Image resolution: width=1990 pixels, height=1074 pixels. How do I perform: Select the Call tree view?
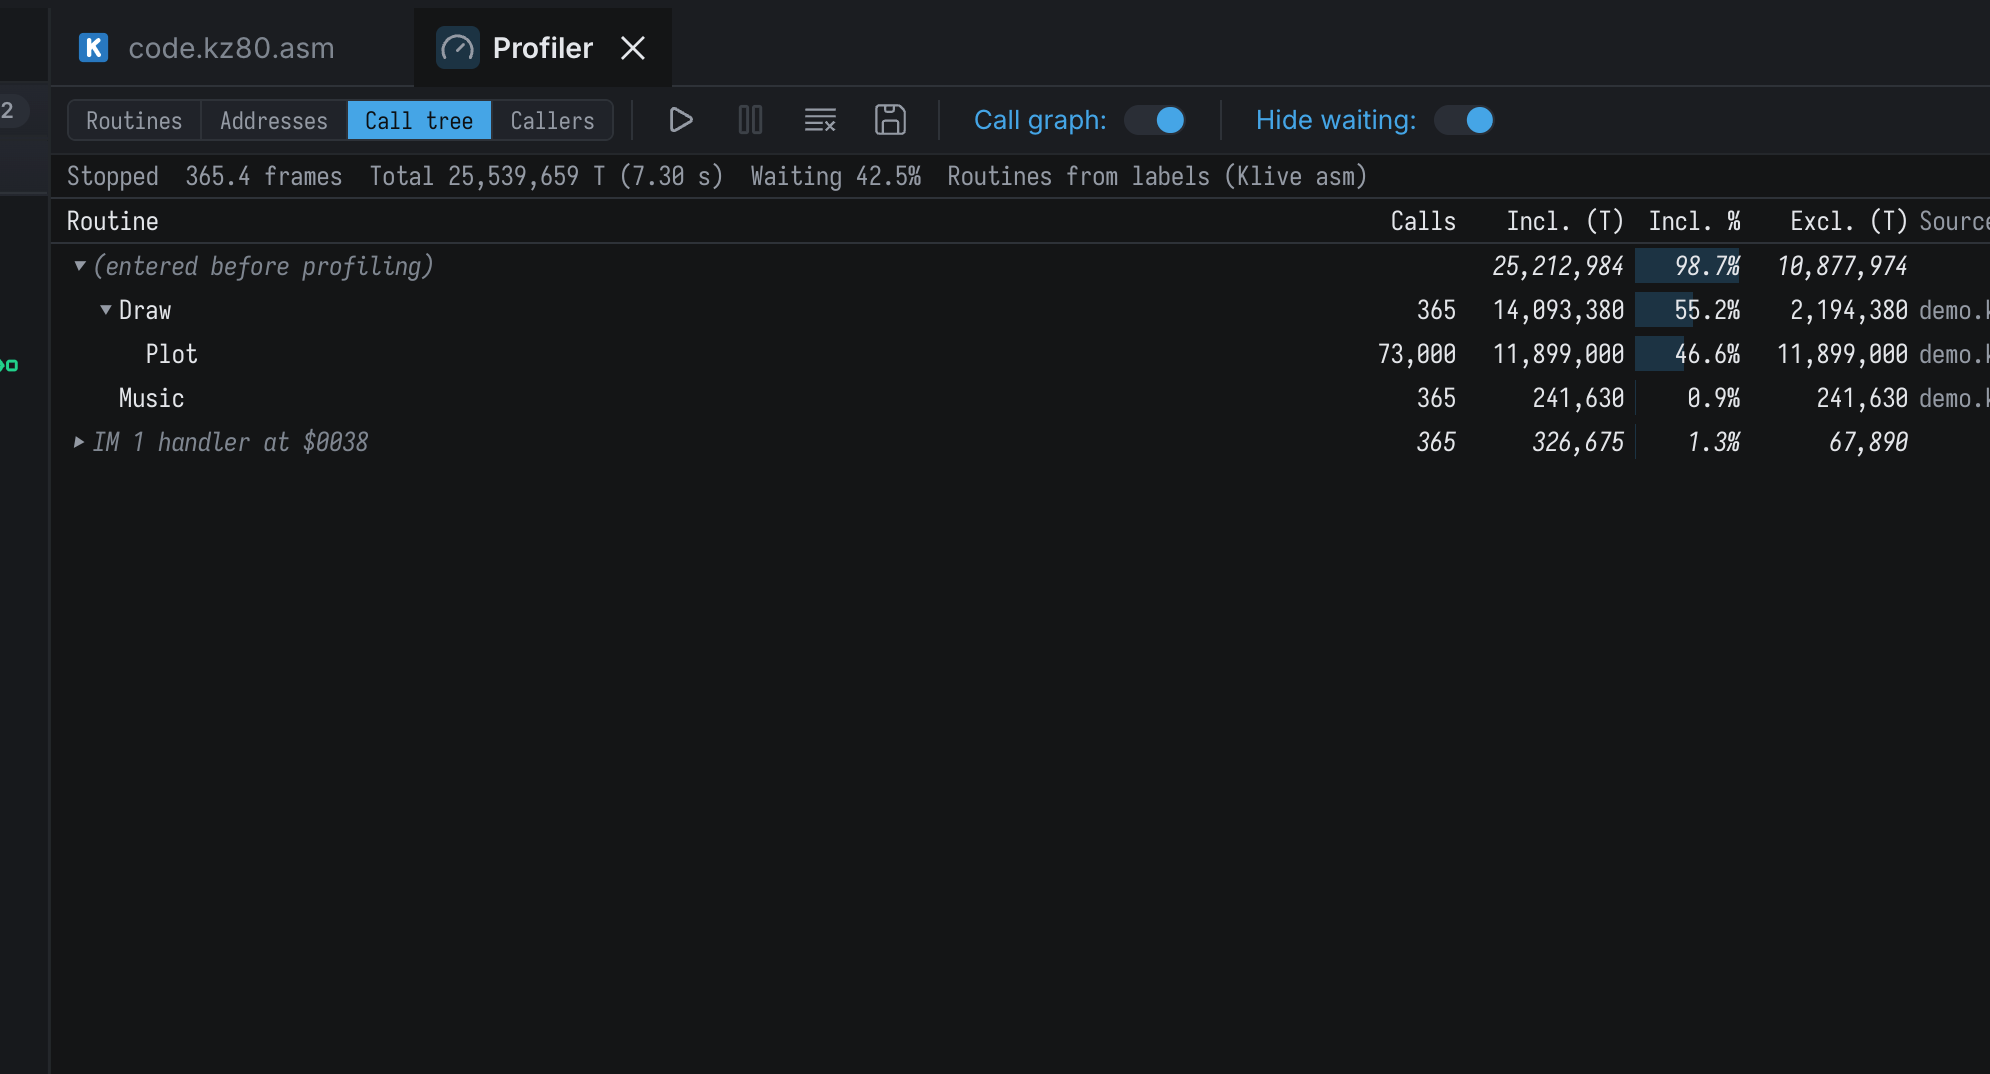[419, 120]
